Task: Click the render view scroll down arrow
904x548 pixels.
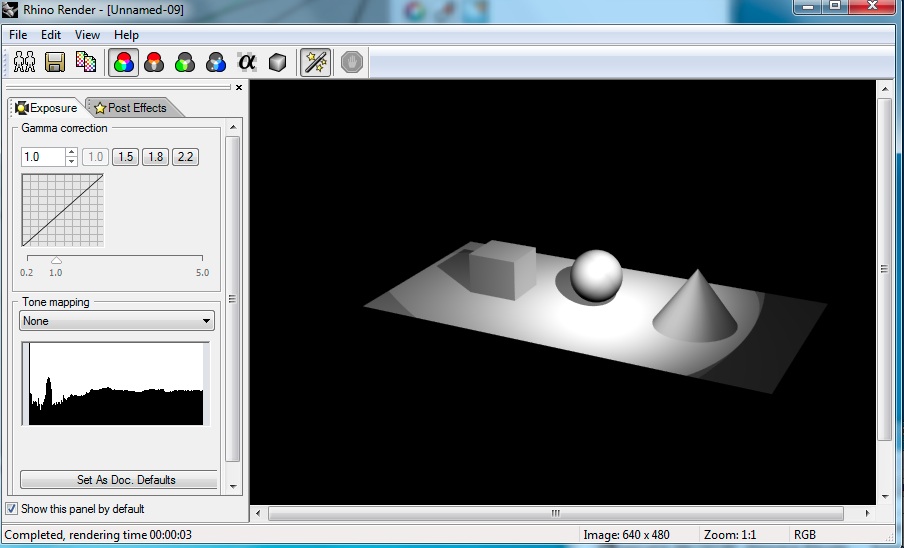Action: (884, 497)
